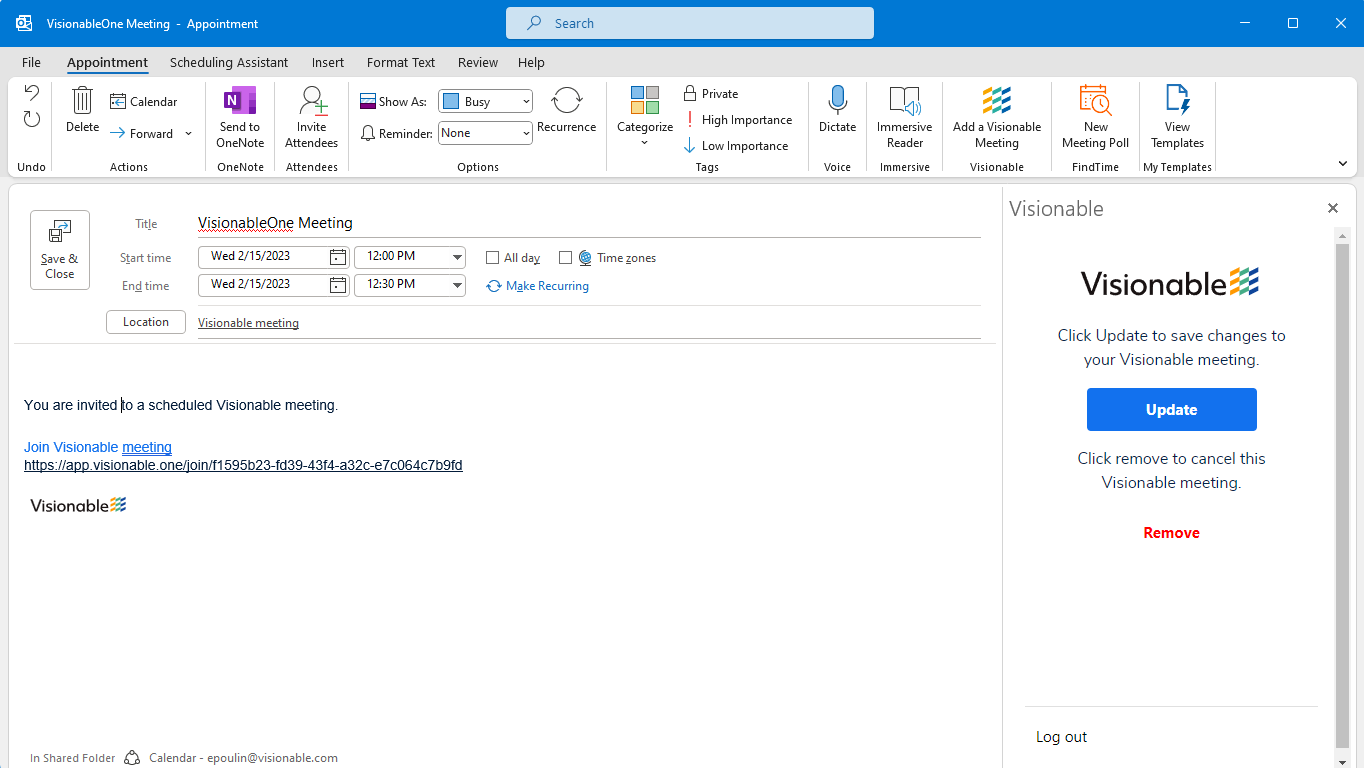Open the Recurrence settings
This screenshot has width=1366, height=768.
click(567, 110)
